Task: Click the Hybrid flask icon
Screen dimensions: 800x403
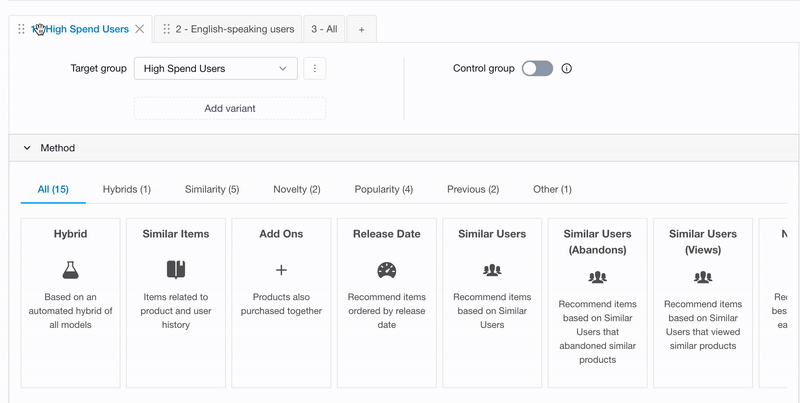Action: [x=70, y=270]
